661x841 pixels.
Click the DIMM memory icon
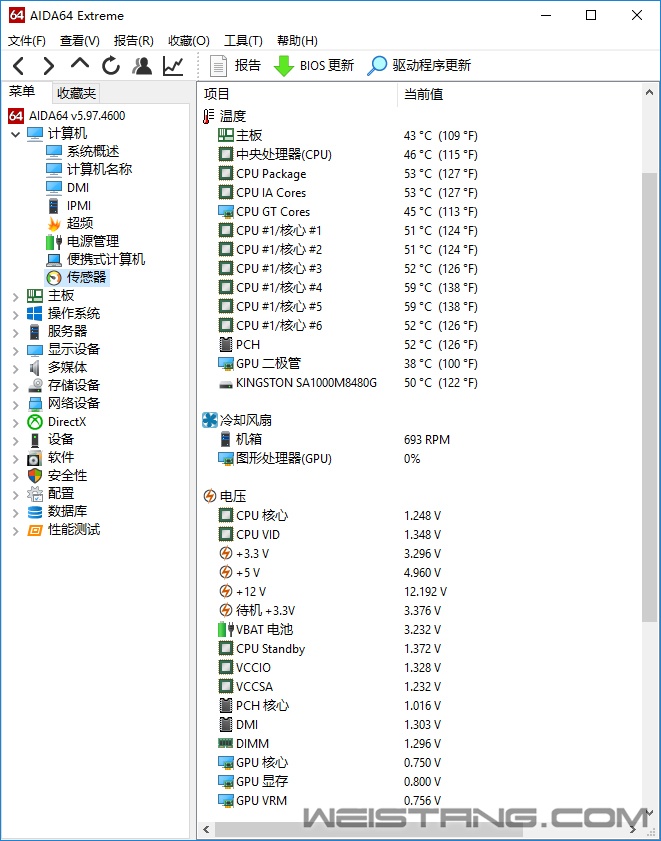tap(225, 743)
